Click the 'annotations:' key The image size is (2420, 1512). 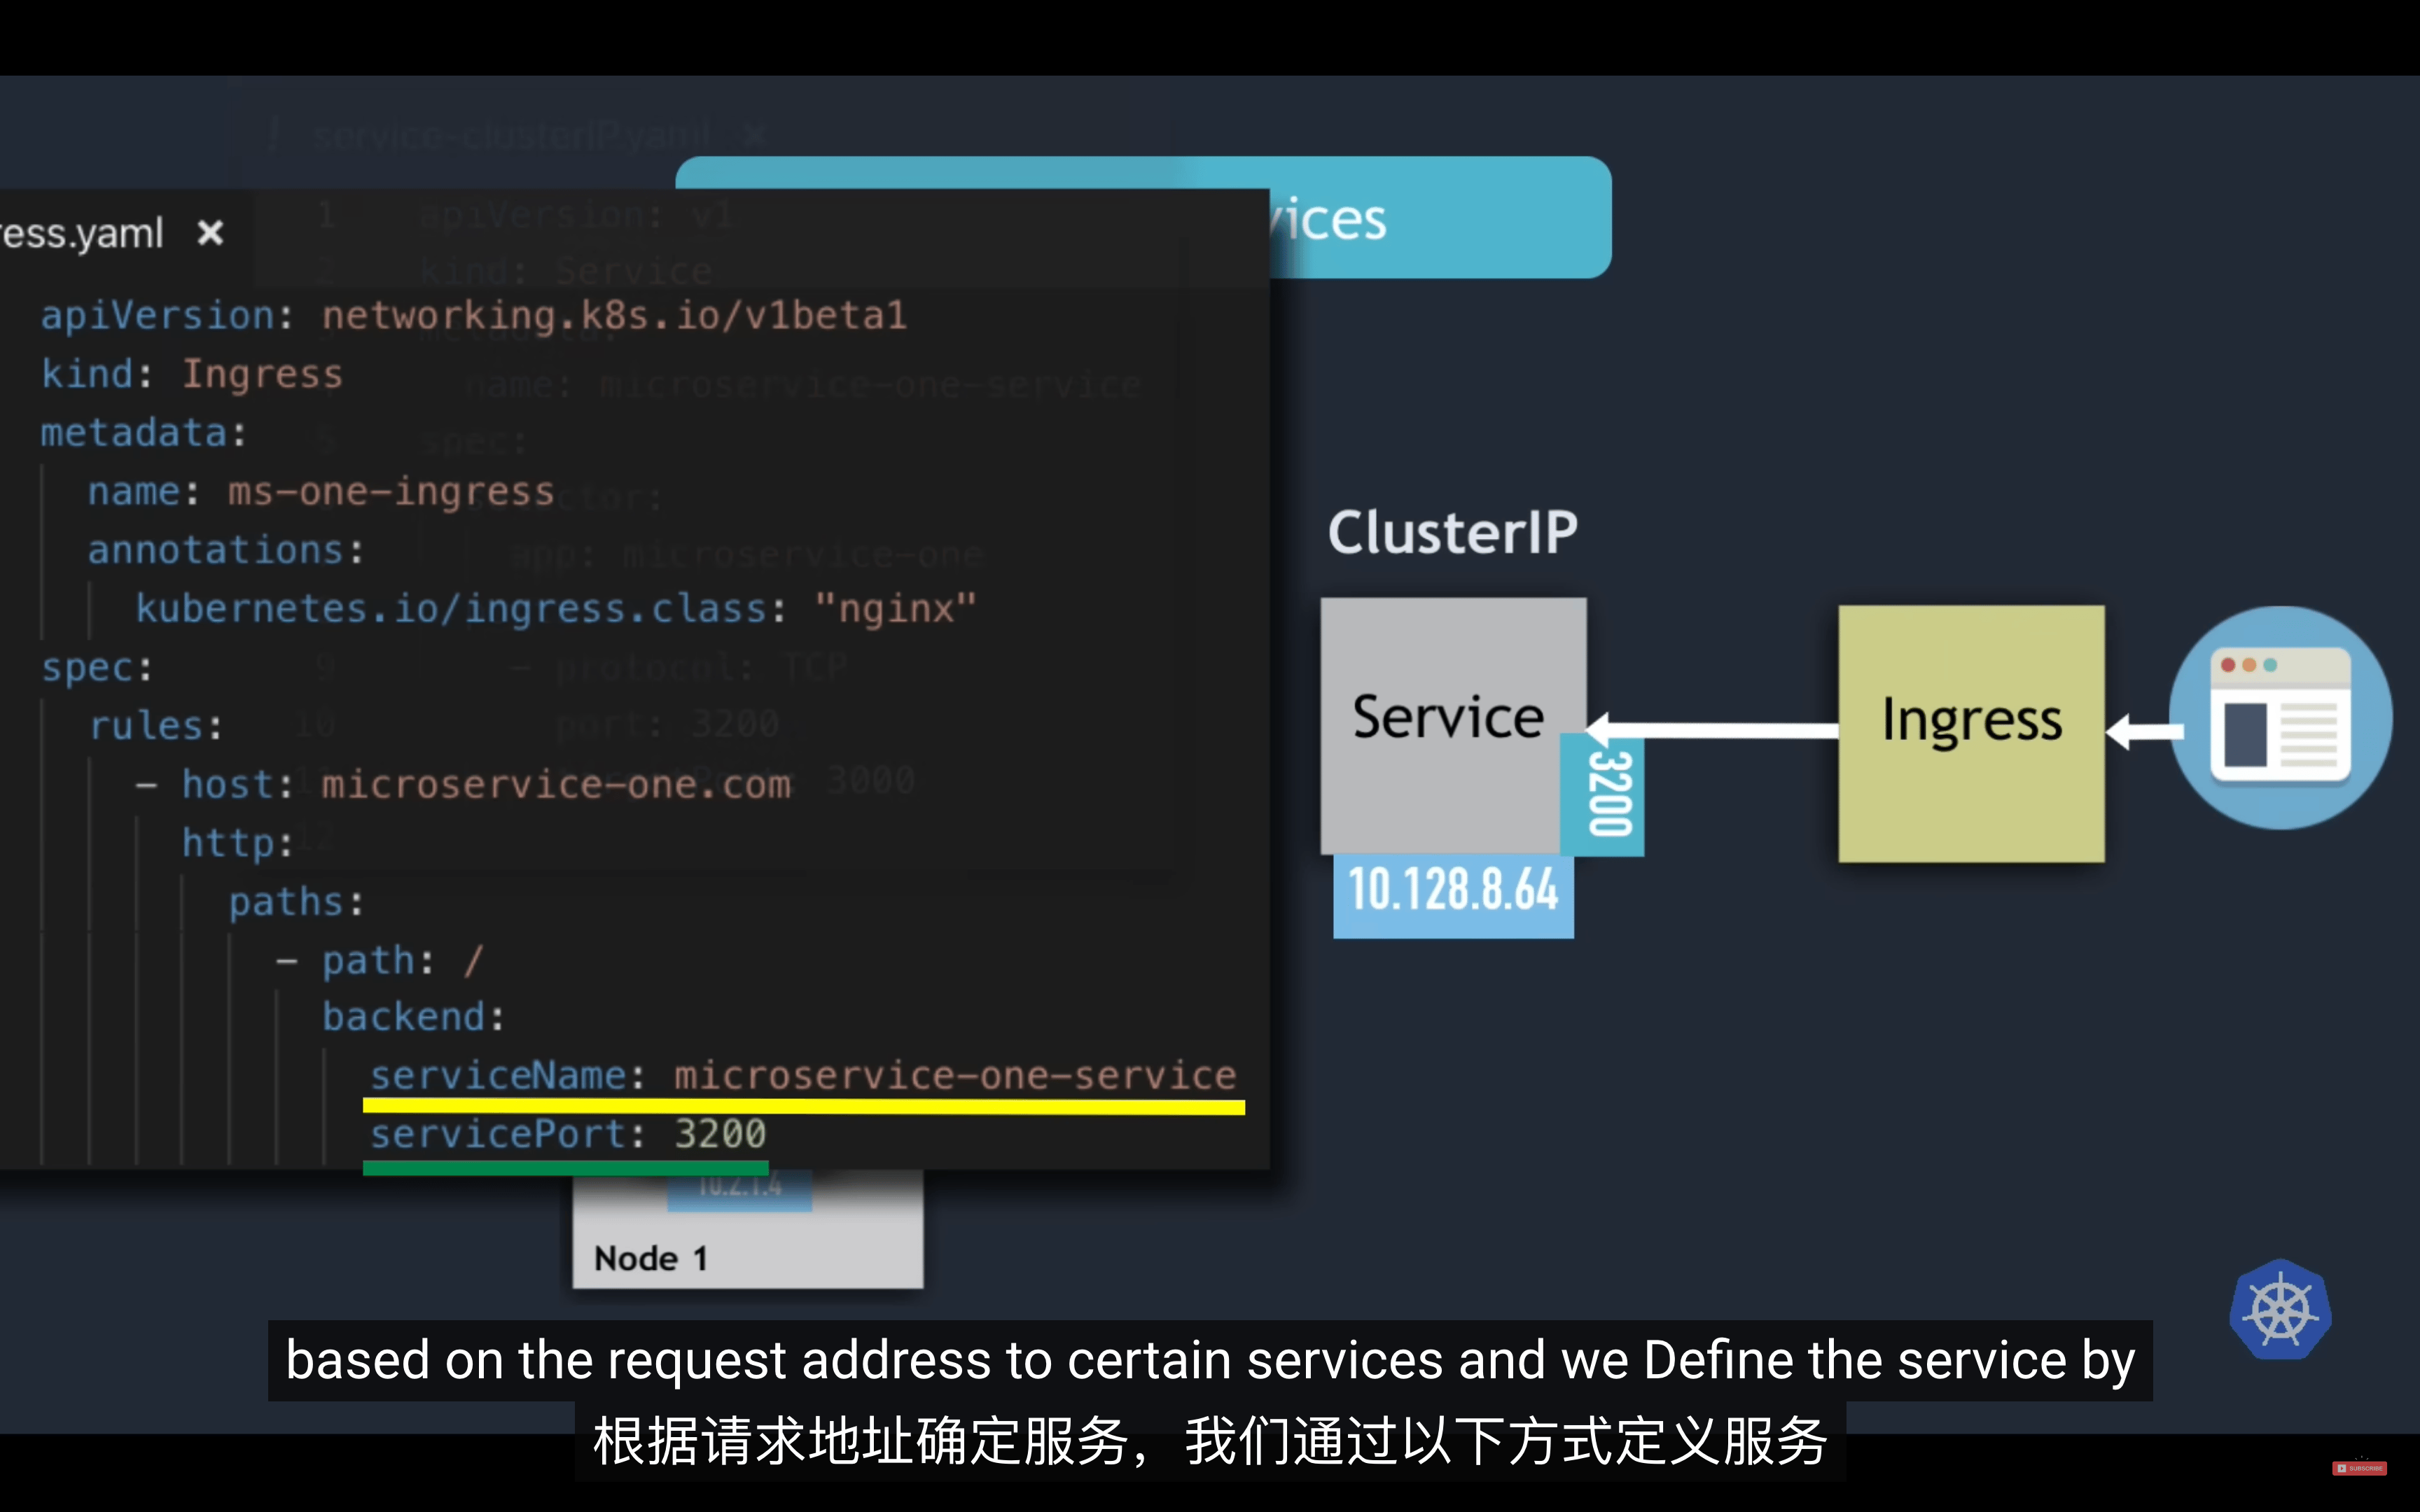pyautogui.click(x=226, y=550)
